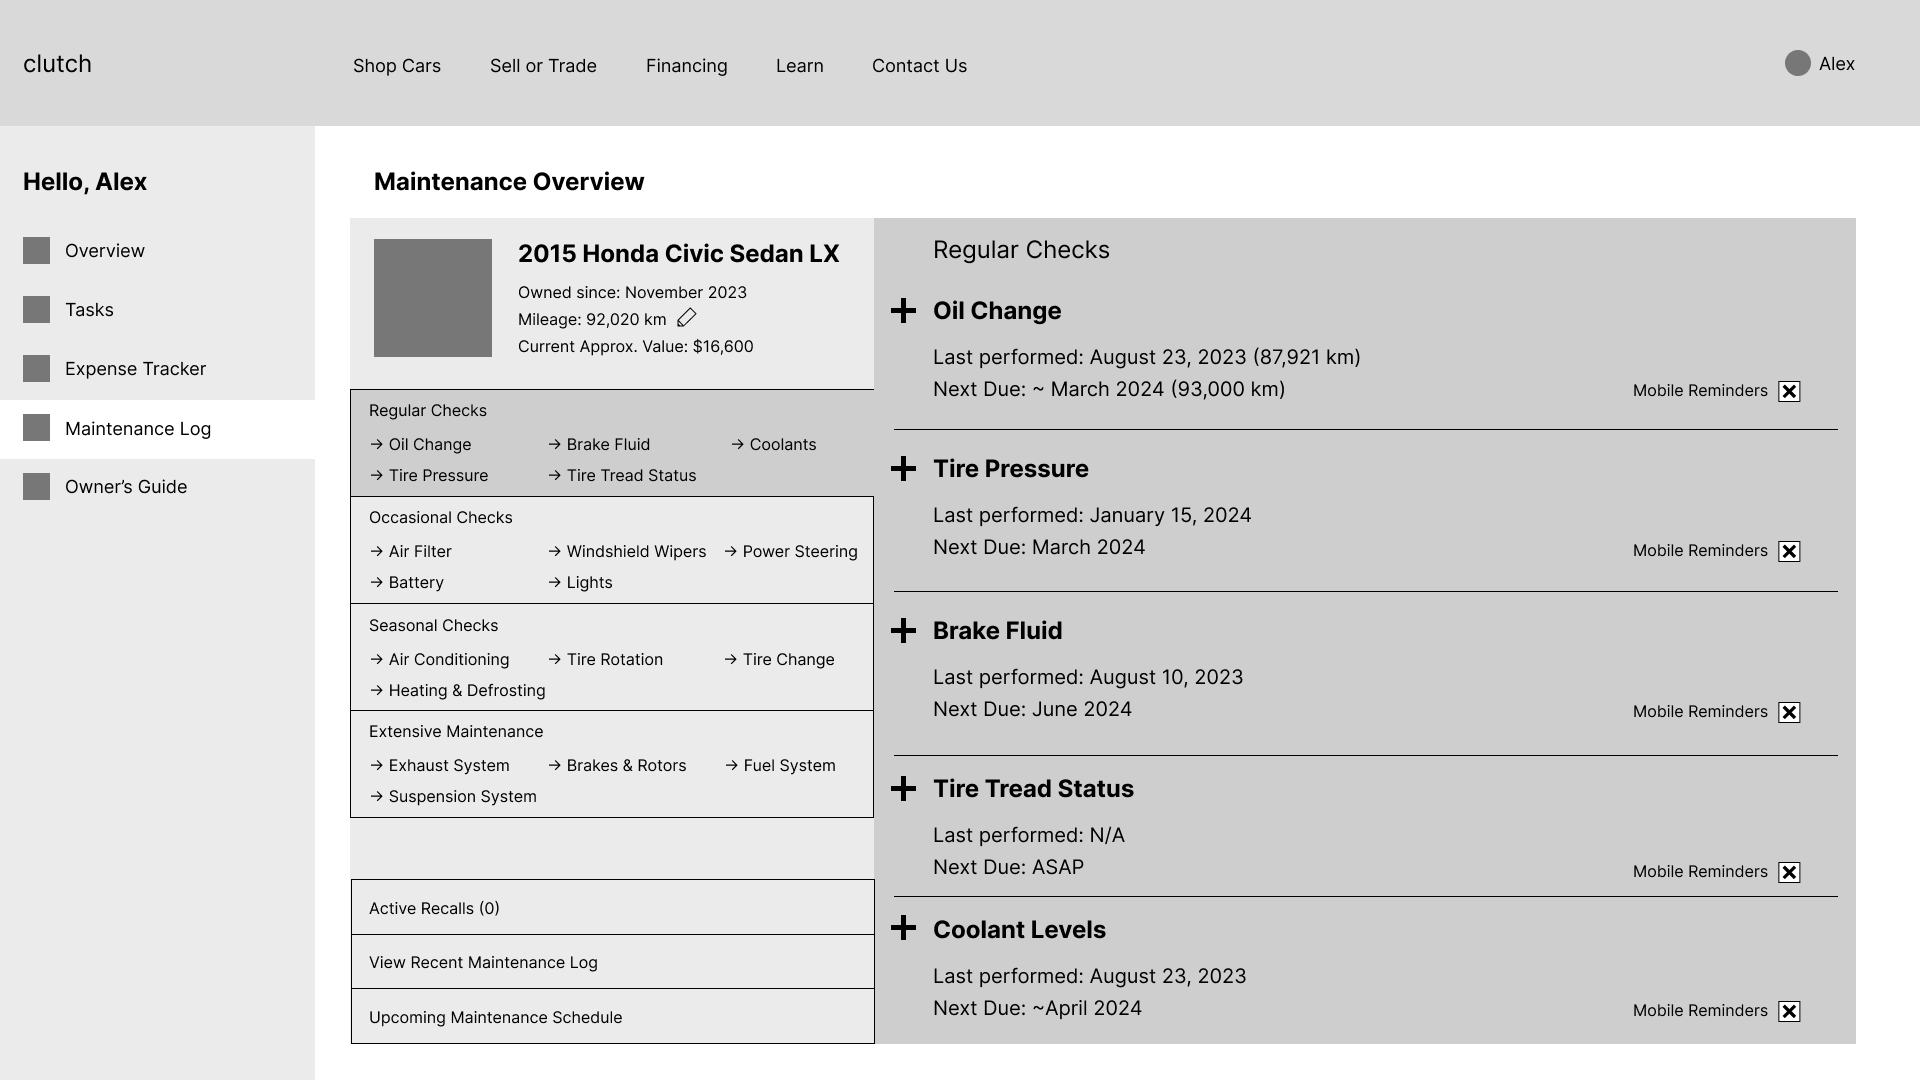The image size is (1920, 1080).
Task: Select the Occasional Checks category header
Action: pos(441,518)
